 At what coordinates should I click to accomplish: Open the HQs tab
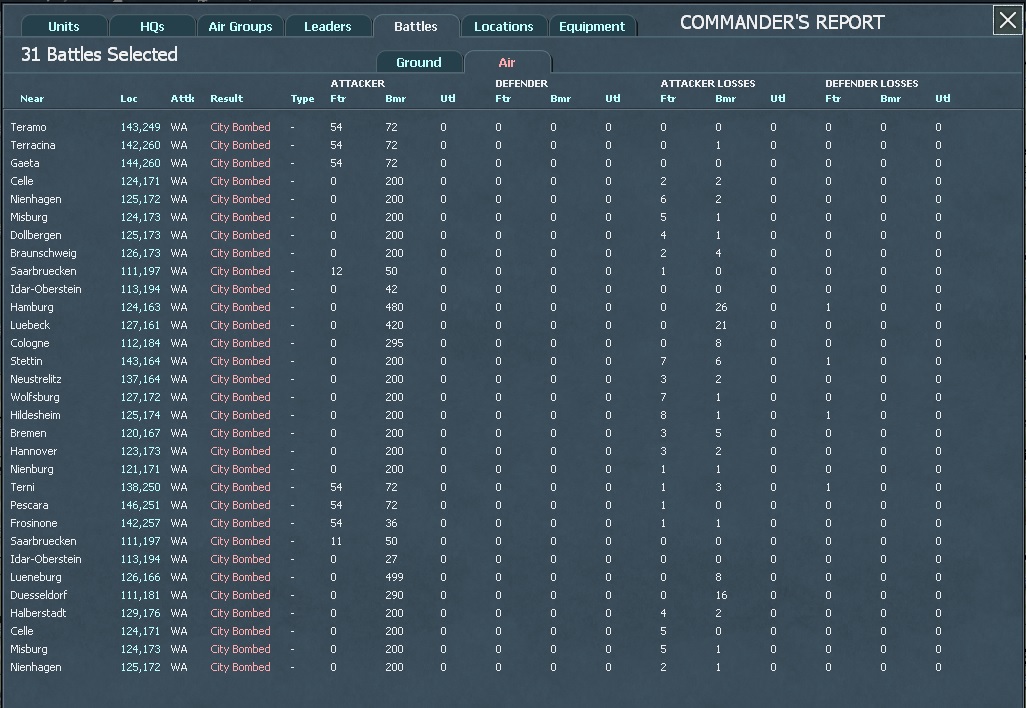coord(152,26)
